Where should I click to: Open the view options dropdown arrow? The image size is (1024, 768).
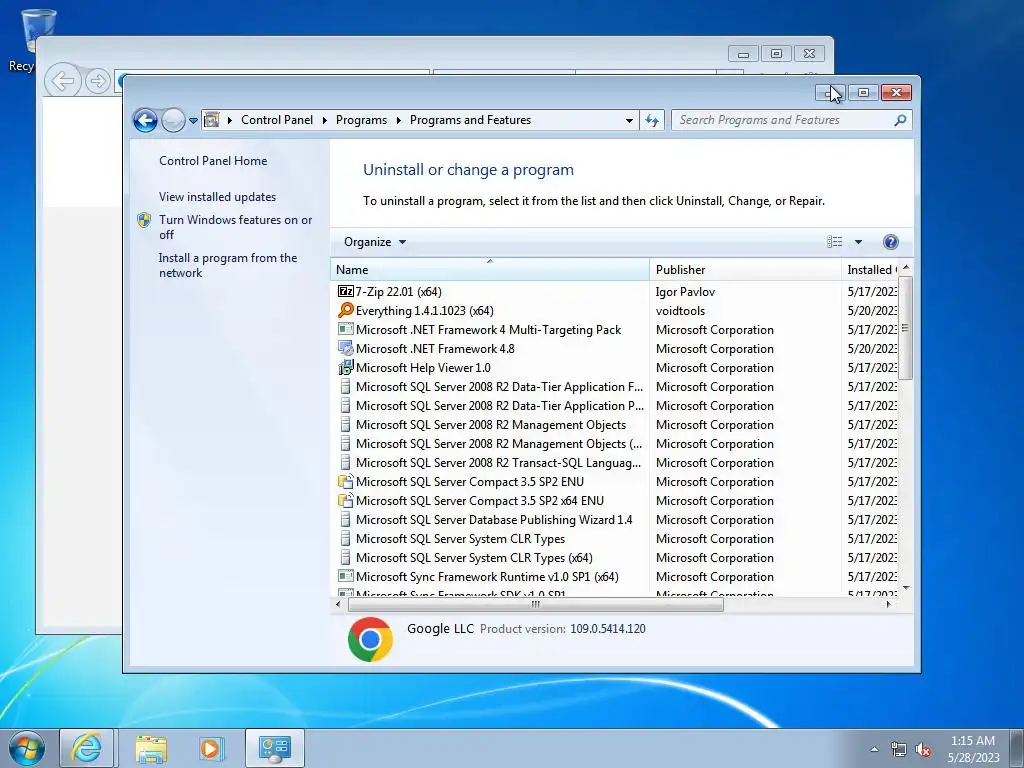858,242
